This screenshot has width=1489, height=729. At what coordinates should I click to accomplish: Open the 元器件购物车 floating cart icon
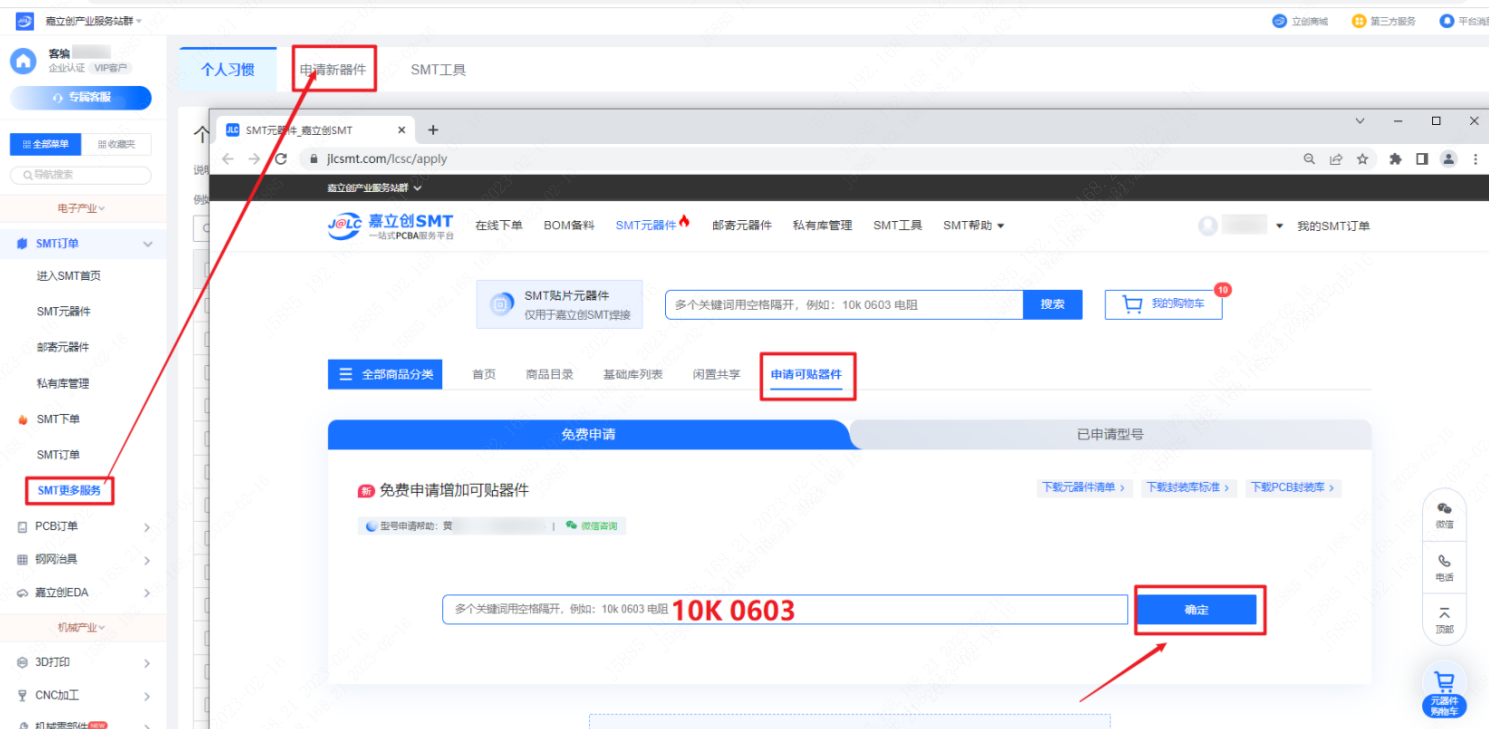tap(1444, 691)
